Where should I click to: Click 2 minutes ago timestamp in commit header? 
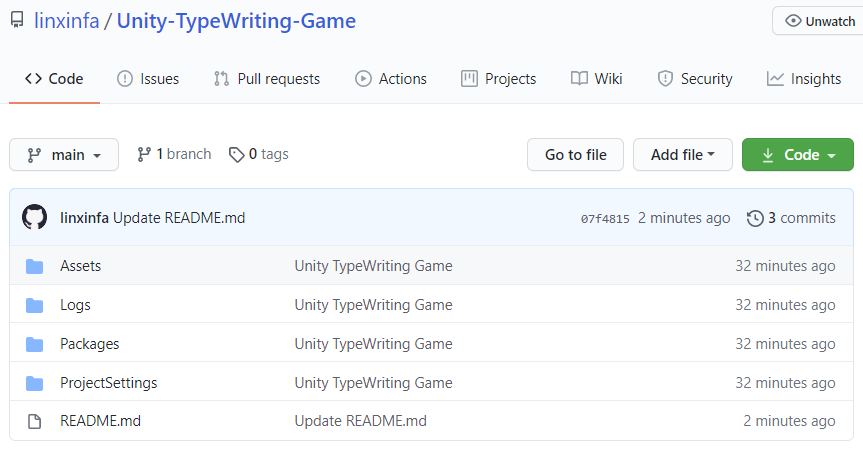[684, 218]
